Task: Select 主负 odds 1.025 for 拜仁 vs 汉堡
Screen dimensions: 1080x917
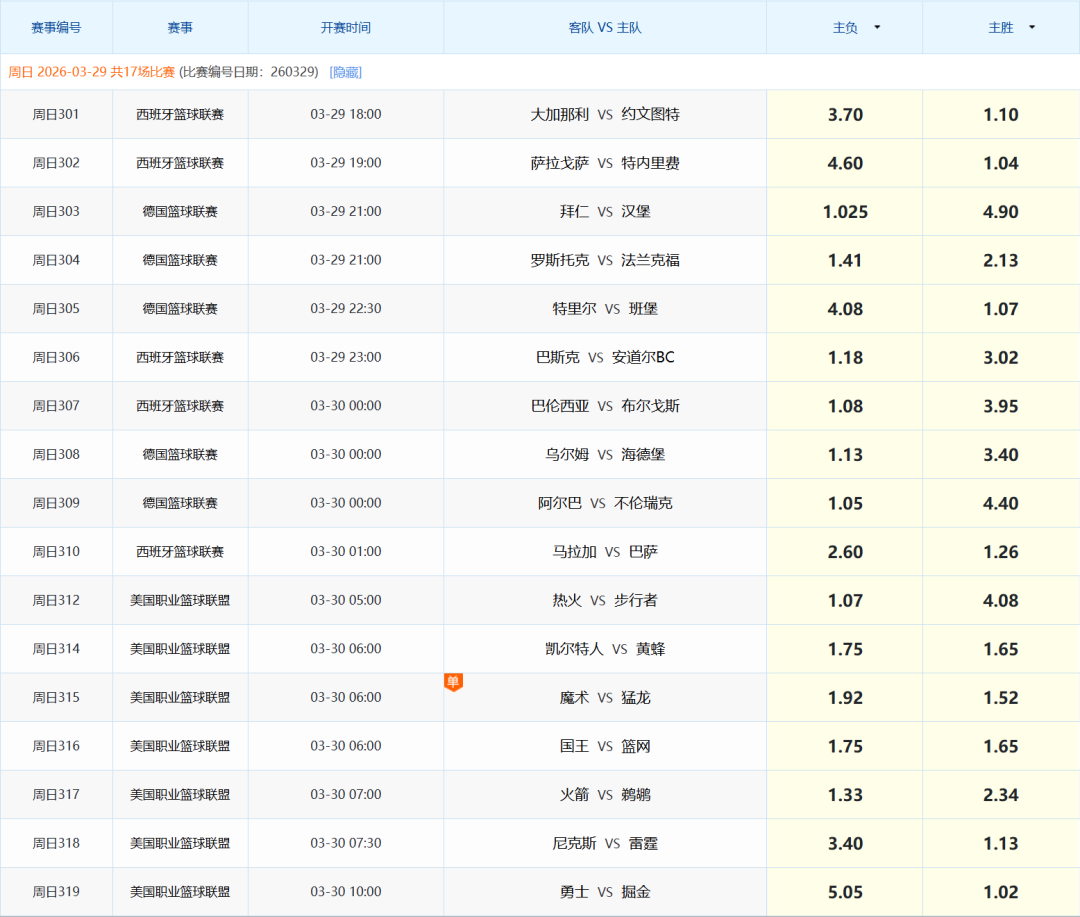Action: [845, 212]
